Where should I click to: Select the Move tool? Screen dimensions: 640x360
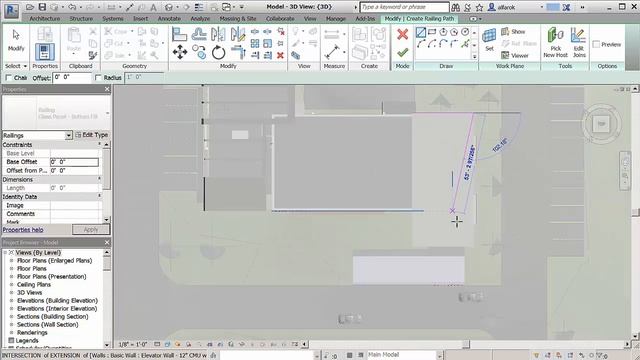[180, 52]
